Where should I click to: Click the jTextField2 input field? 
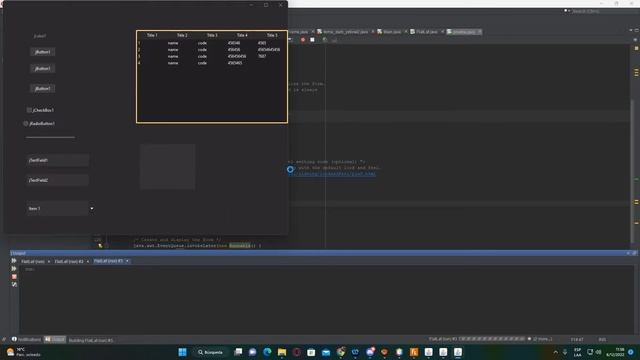58,180
